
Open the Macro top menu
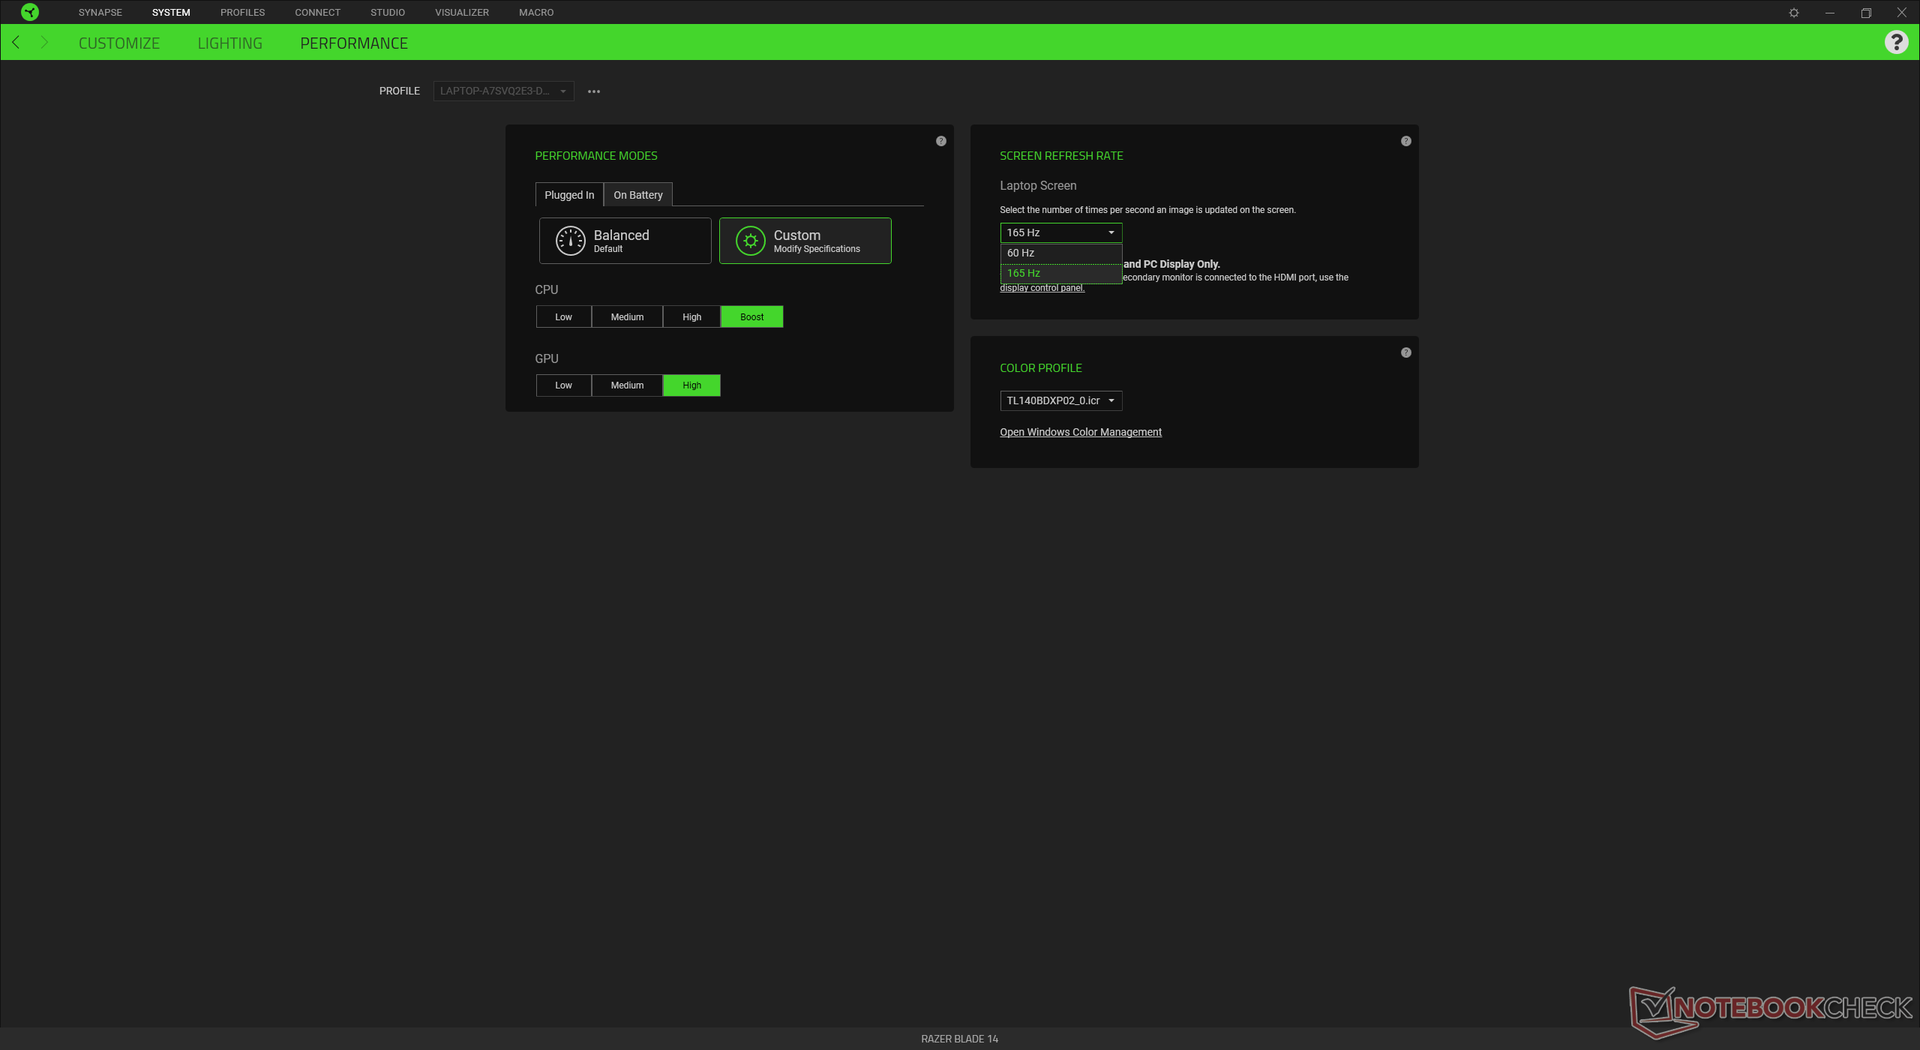536,13
